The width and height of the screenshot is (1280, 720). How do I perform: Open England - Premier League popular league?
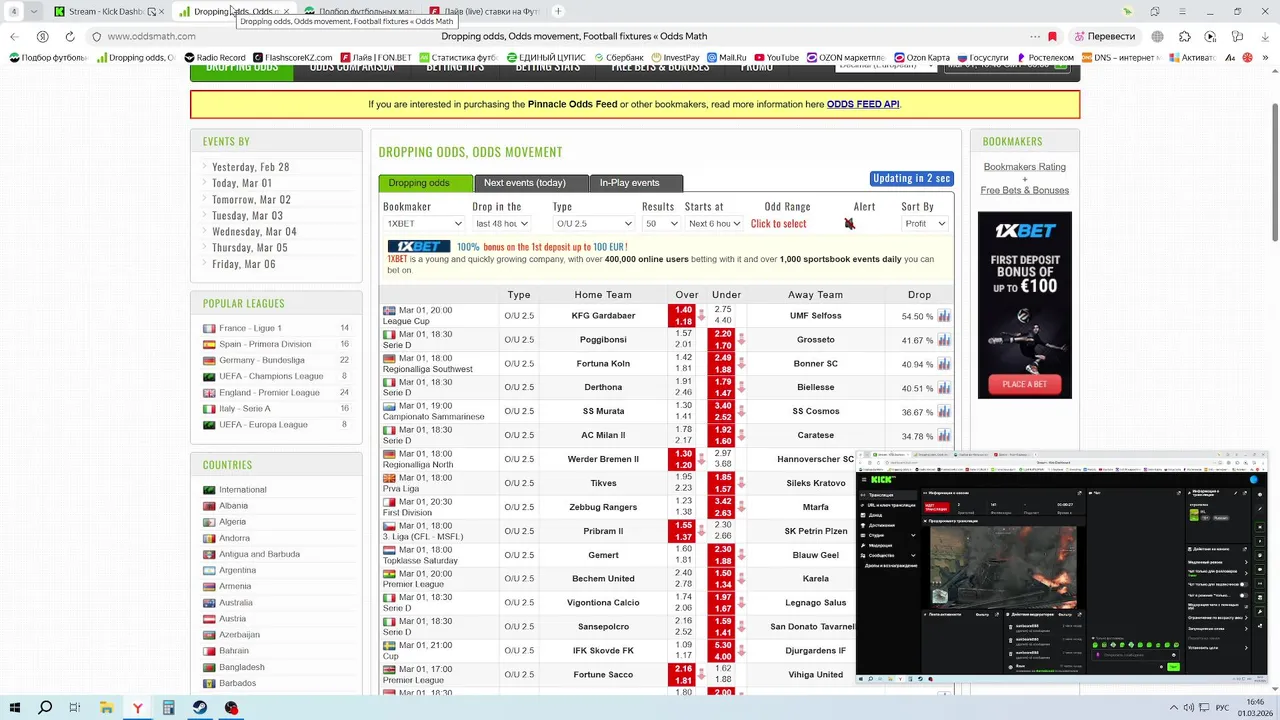(x=269, y=392)
